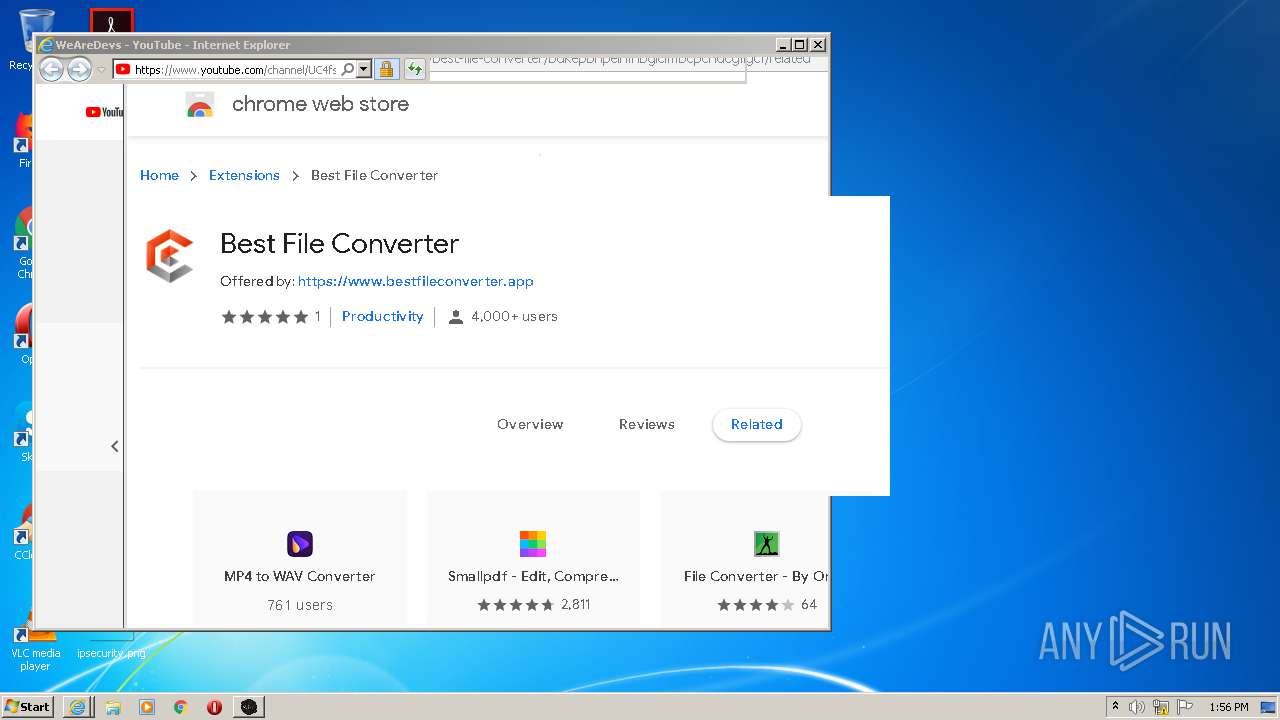Viewport: 1280px width, 720px height.
Task: Click the black round app taskbar button
Action: [248, 707]
